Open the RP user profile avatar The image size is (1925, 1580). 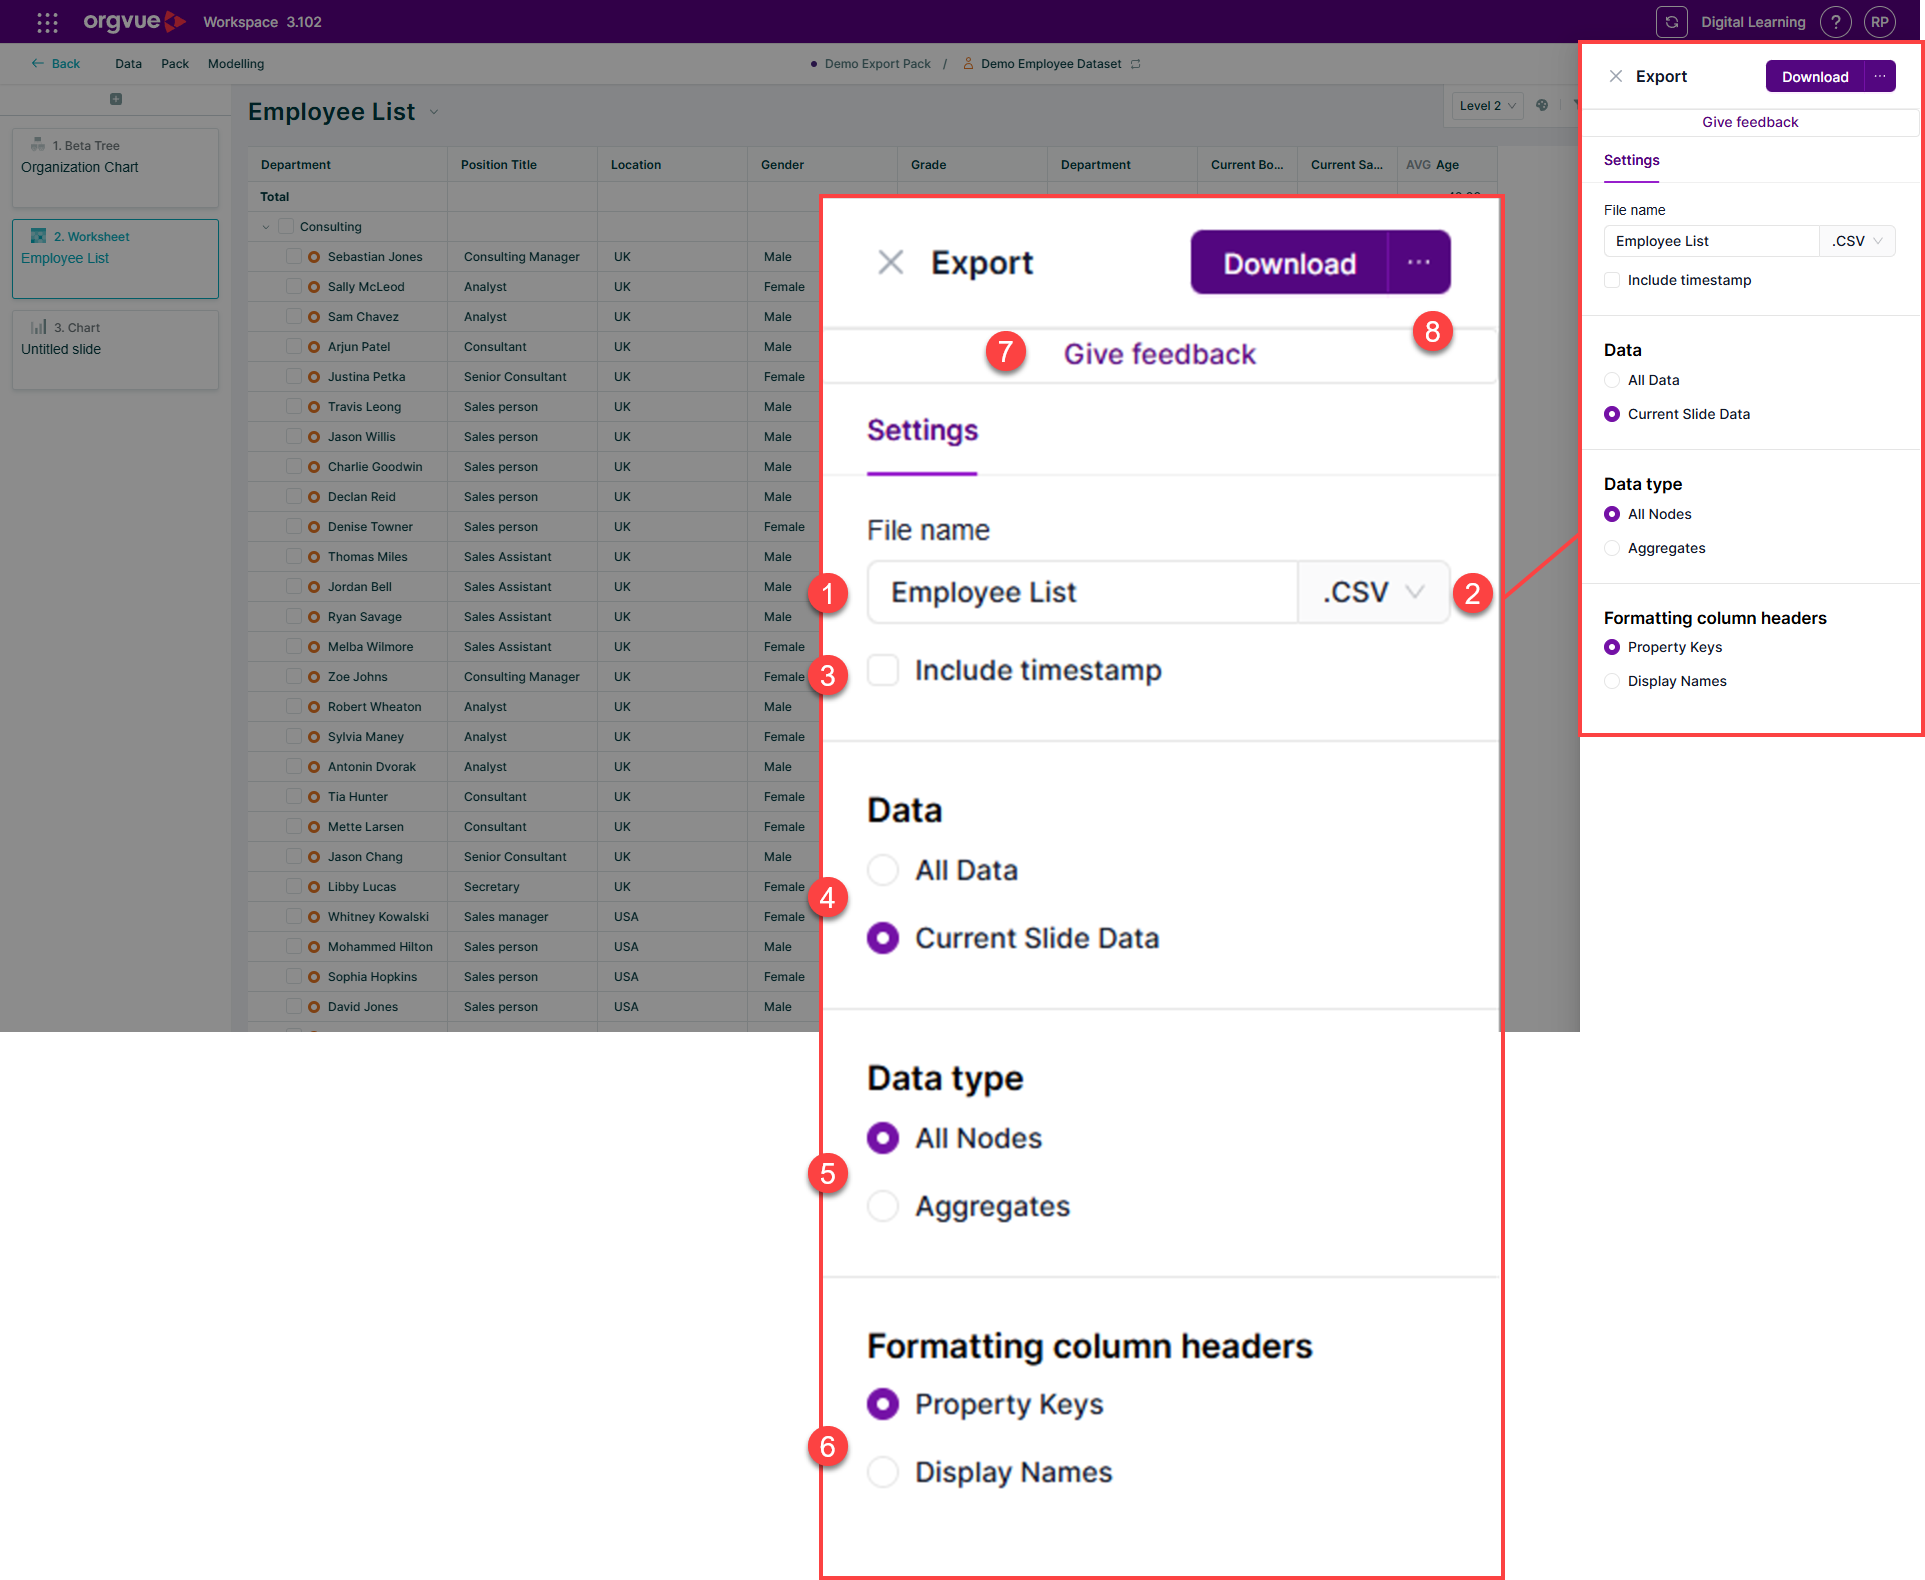[x=1880, y=22]
